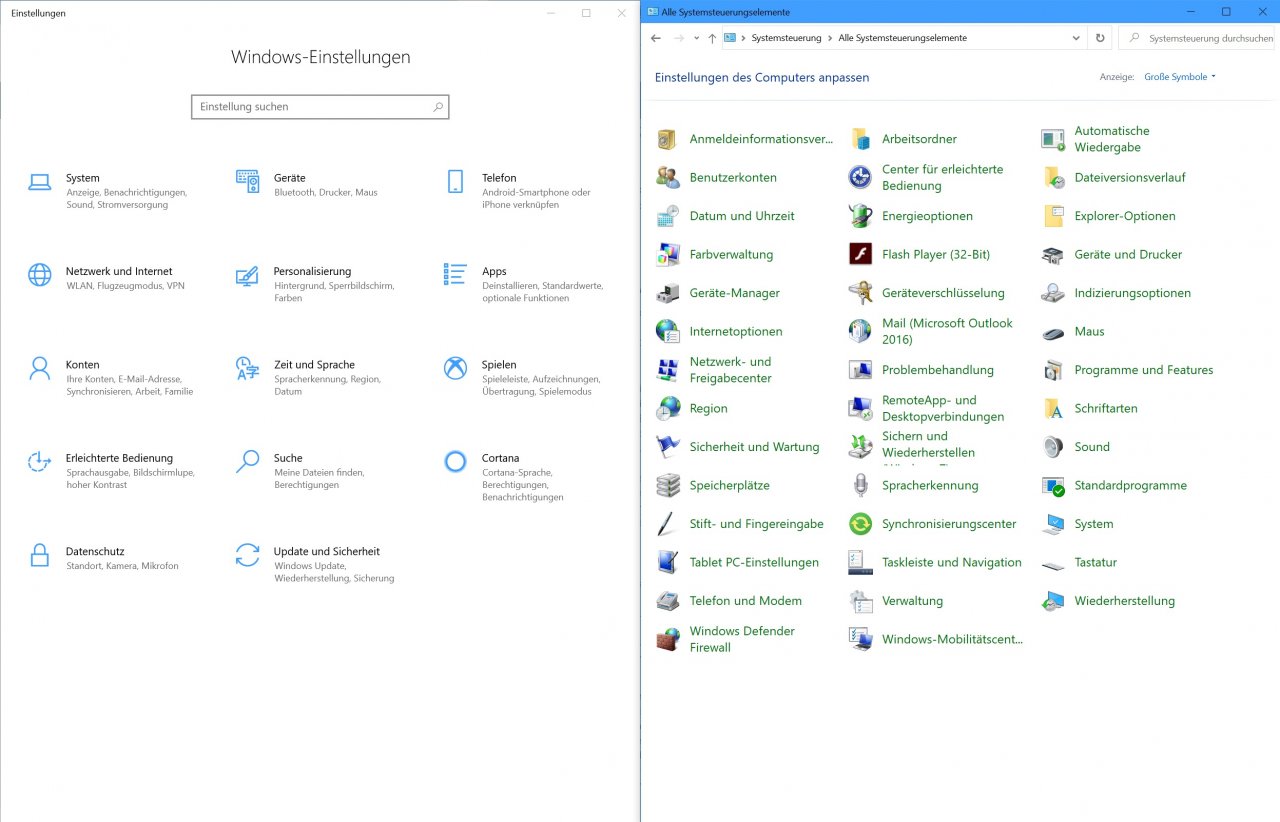This screenshot has height=822, width=1280.
Task: Open Indizierungsoptionen link
Action: point(1132,293)
